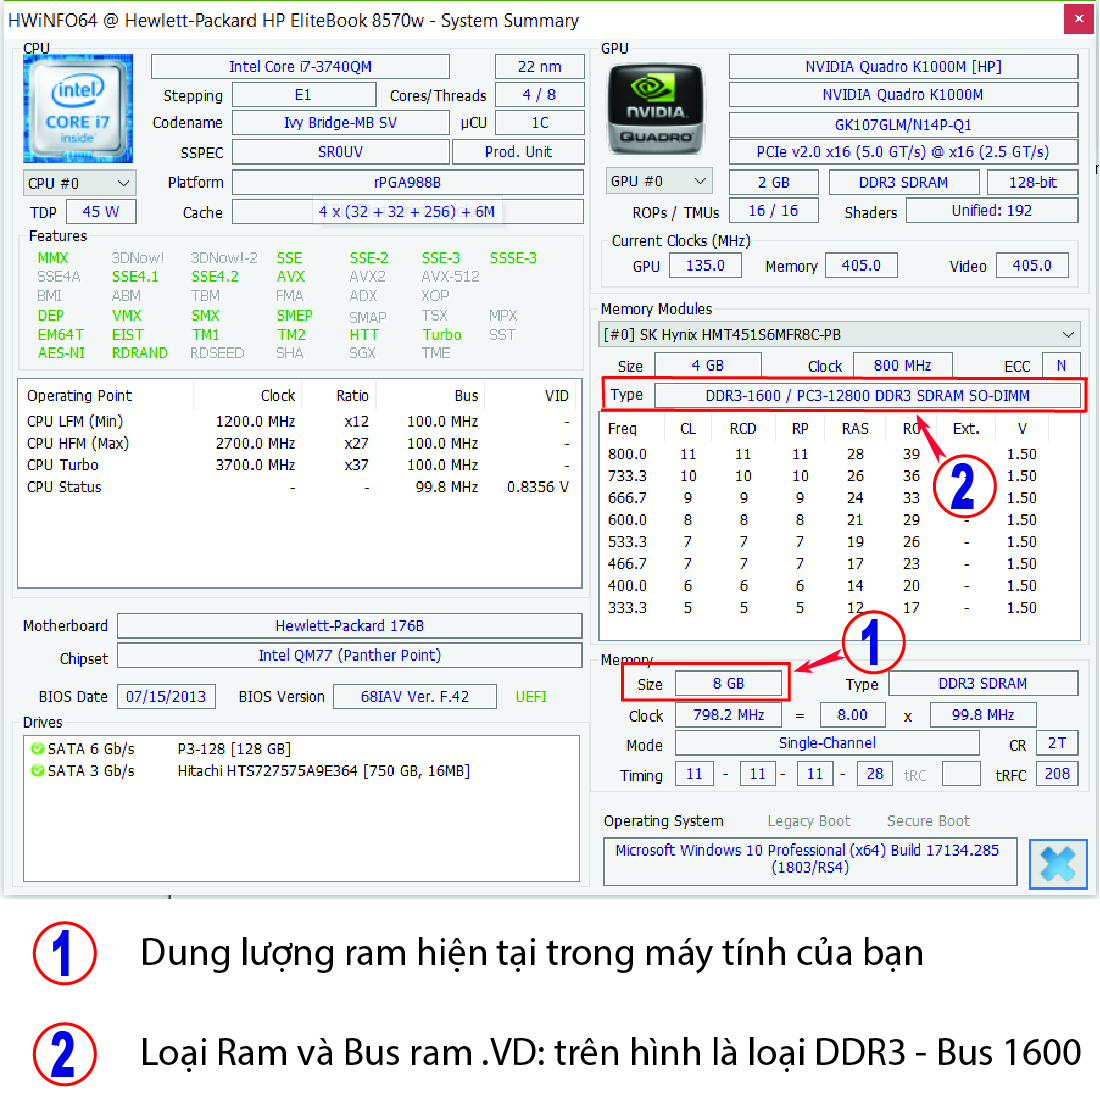
Task: Click the Prod. Unit field
Action: point(518,152)
